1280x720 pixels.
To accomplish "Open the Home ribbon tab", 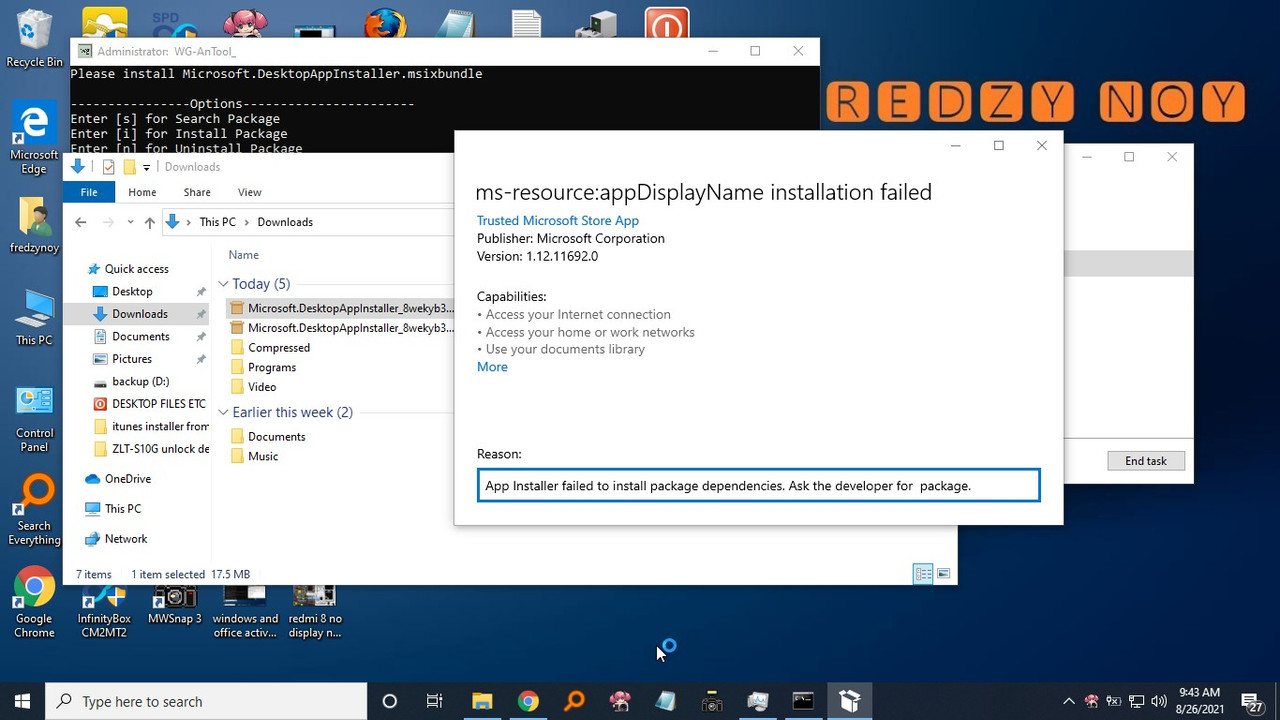I will tap(142, 192).
